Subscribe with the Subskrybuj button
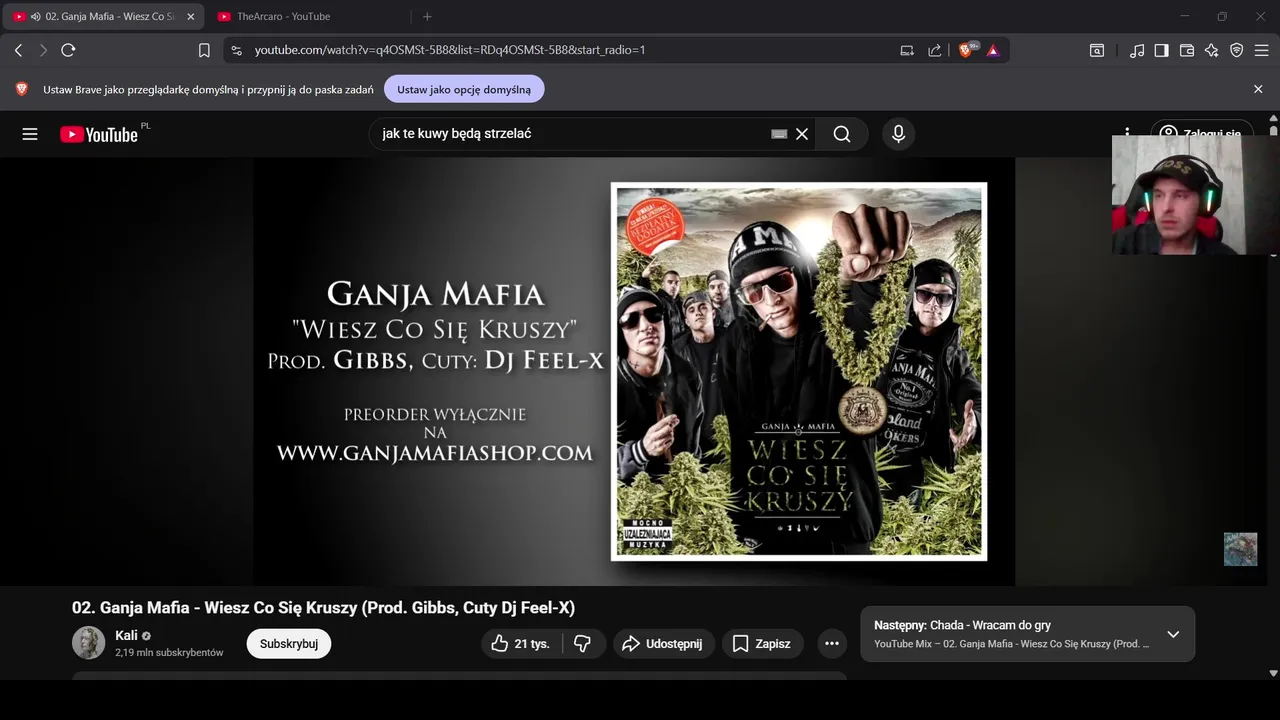This screenshot has width=1280, height=720. tap(289, 644)
